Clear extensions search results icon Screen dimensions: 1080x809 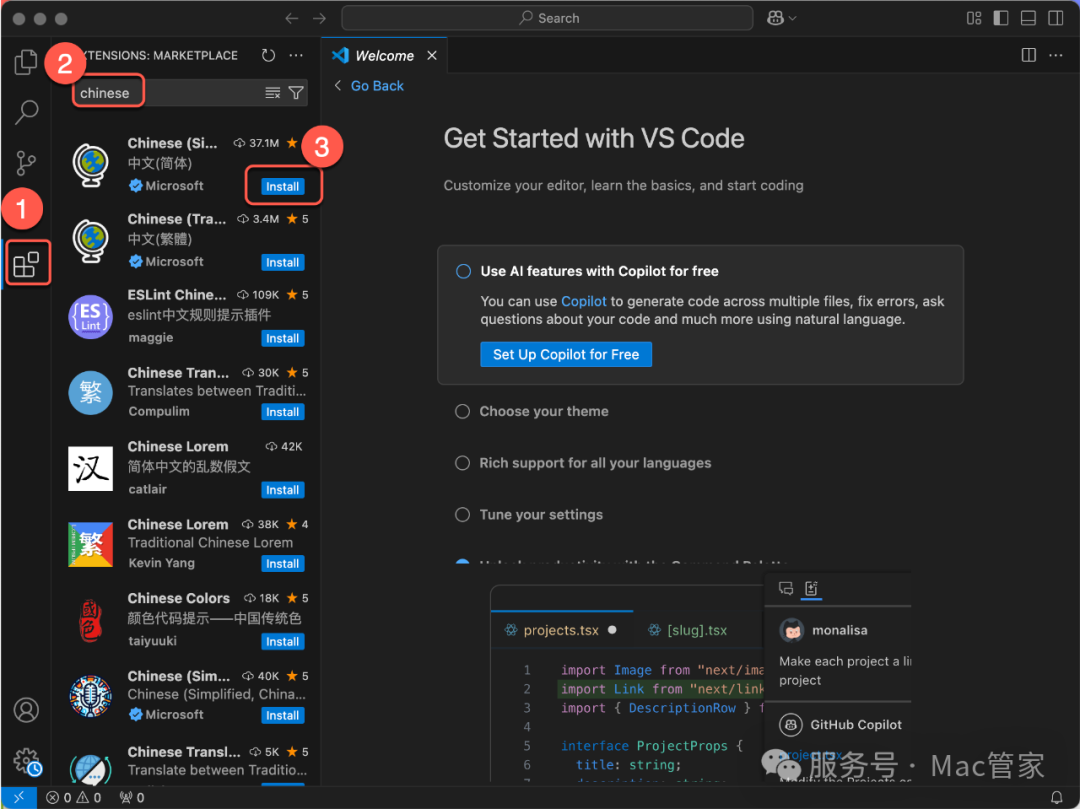273,93
